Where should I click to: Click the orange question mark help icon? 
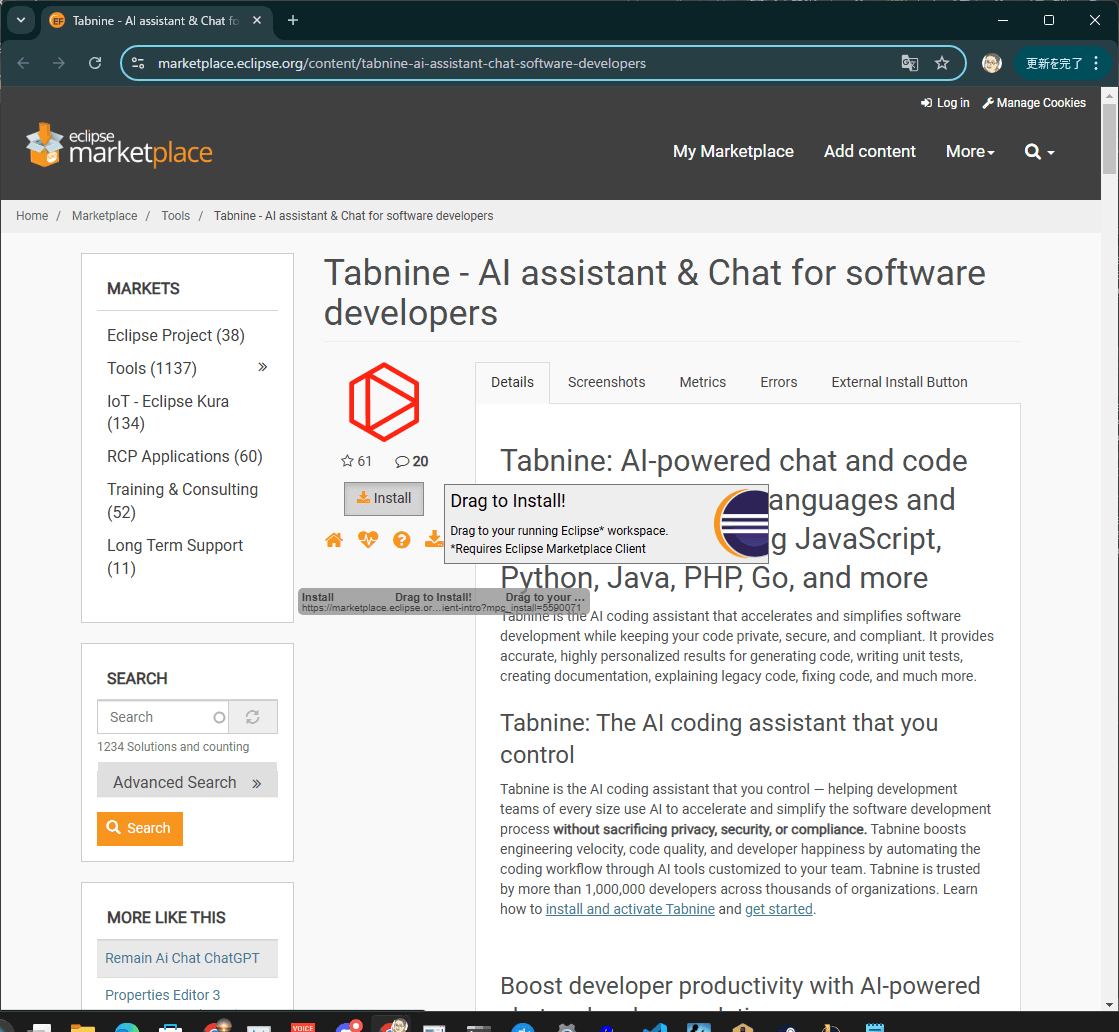point(401,540)
